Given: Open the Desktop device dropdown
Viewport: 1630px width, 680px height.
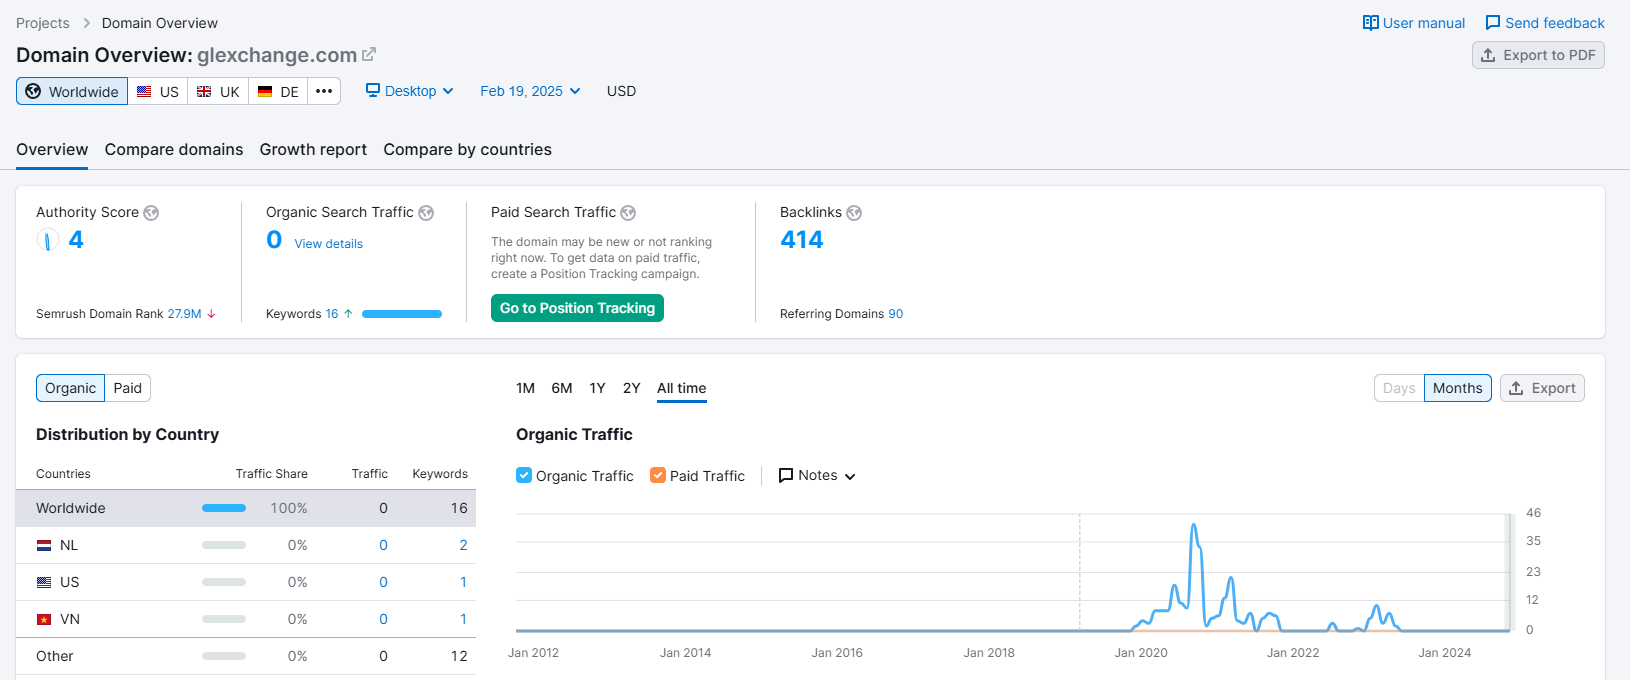Looking at the screenshot, I should click(x=410, y=91).
